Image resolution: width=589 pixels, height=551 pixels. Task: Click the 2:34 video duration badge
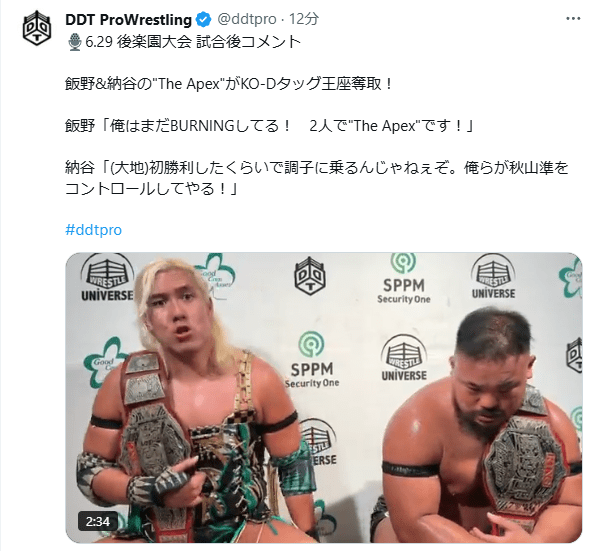[x=98, y=521]
